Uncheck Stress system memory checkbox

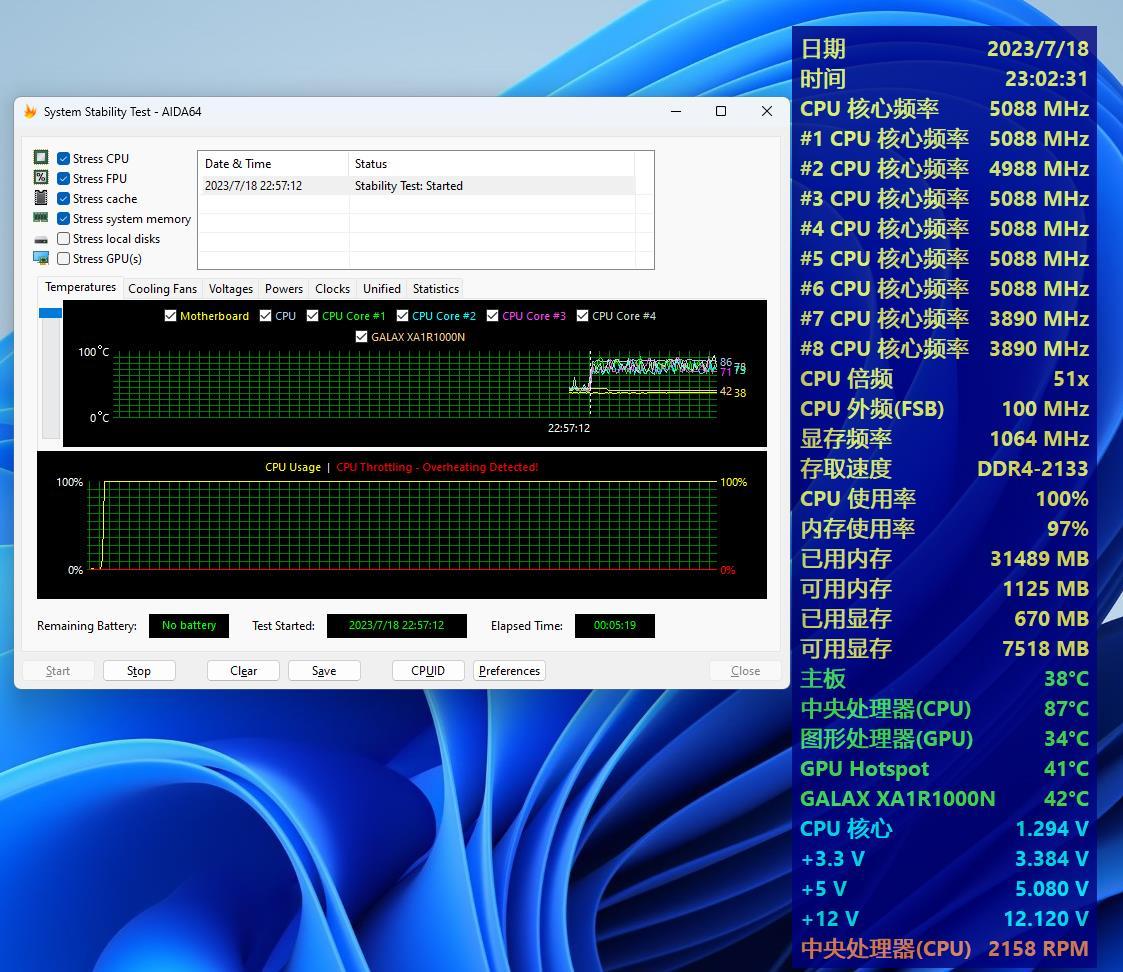click(x=64, y=218)
